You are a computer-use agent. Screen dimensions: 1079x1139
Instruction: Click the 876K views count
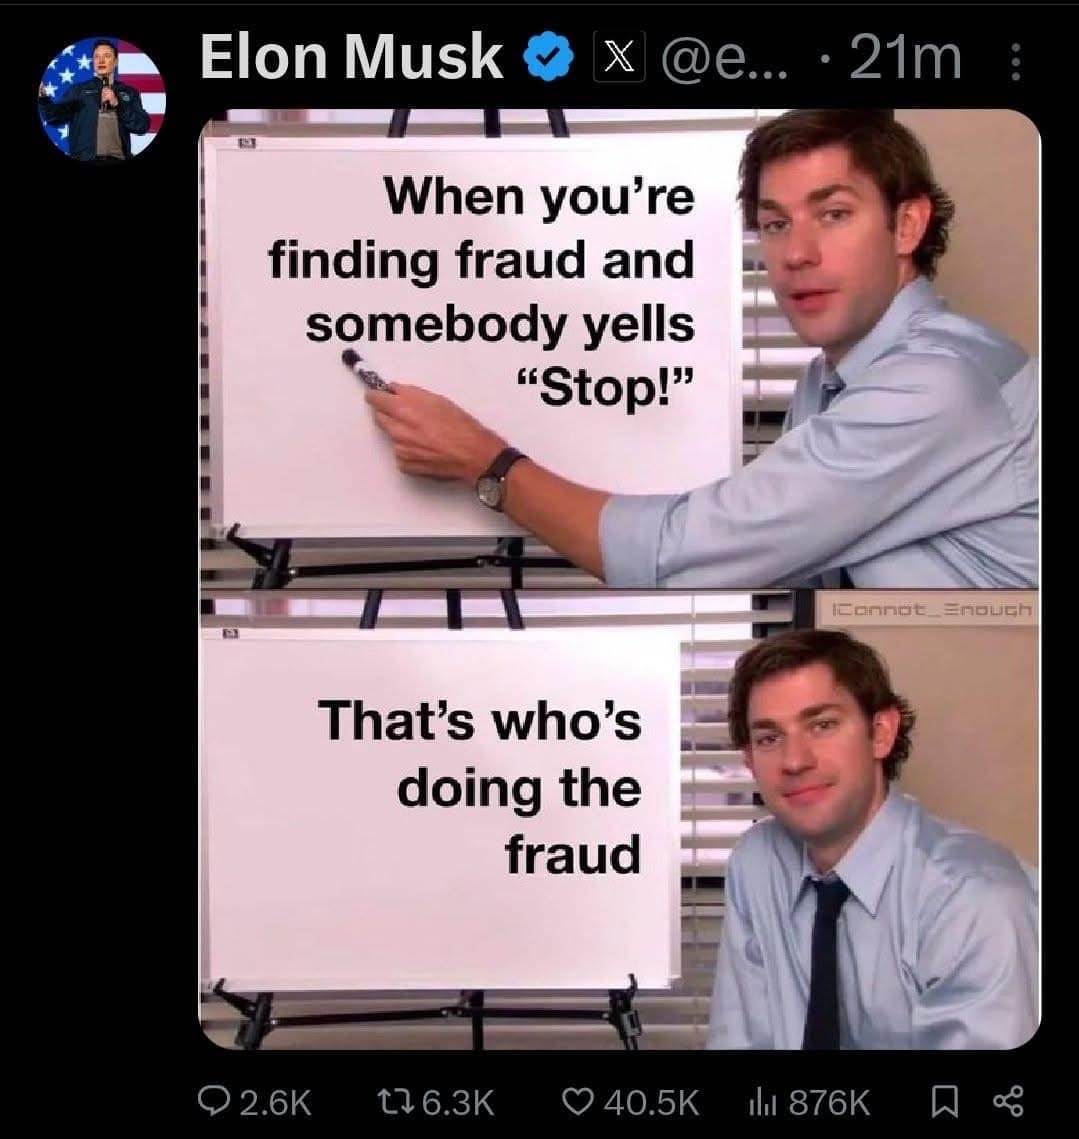[x=829, y=1103]
